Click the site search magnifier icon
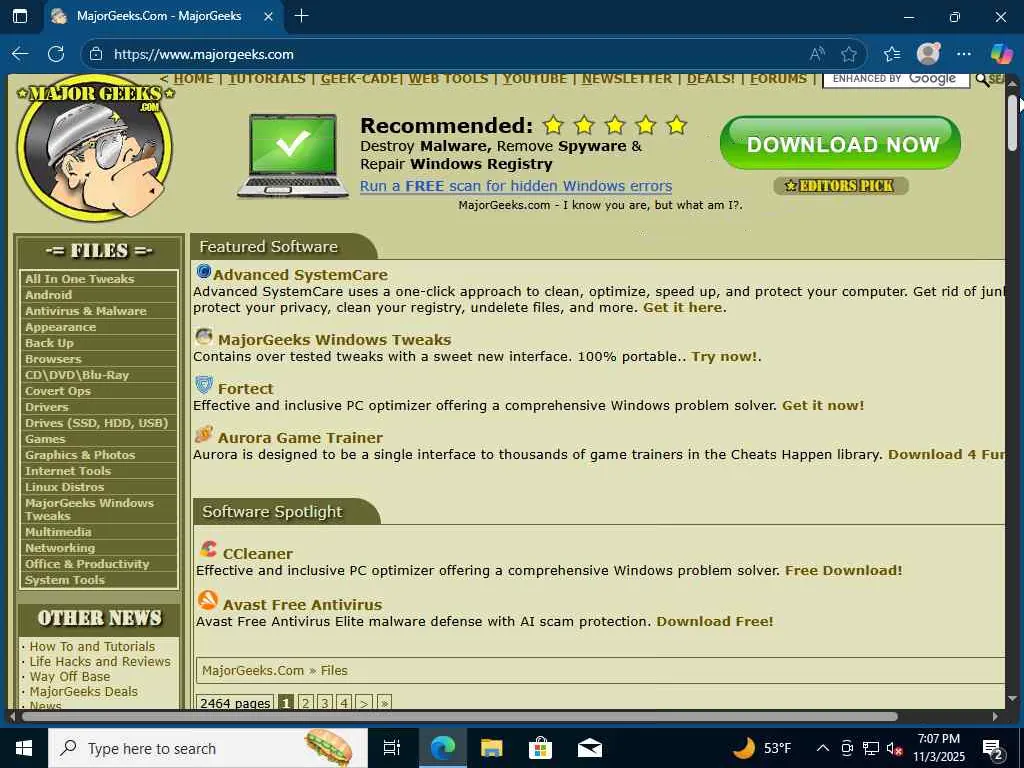Screen dimensions: 1024x768 (982, 80)
